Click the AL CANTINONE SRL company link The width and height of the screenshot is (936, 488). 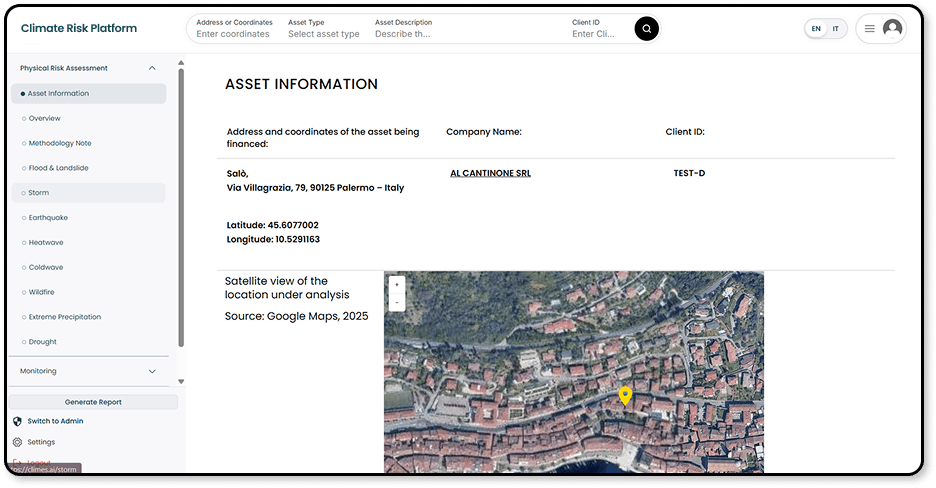[490, 173]
